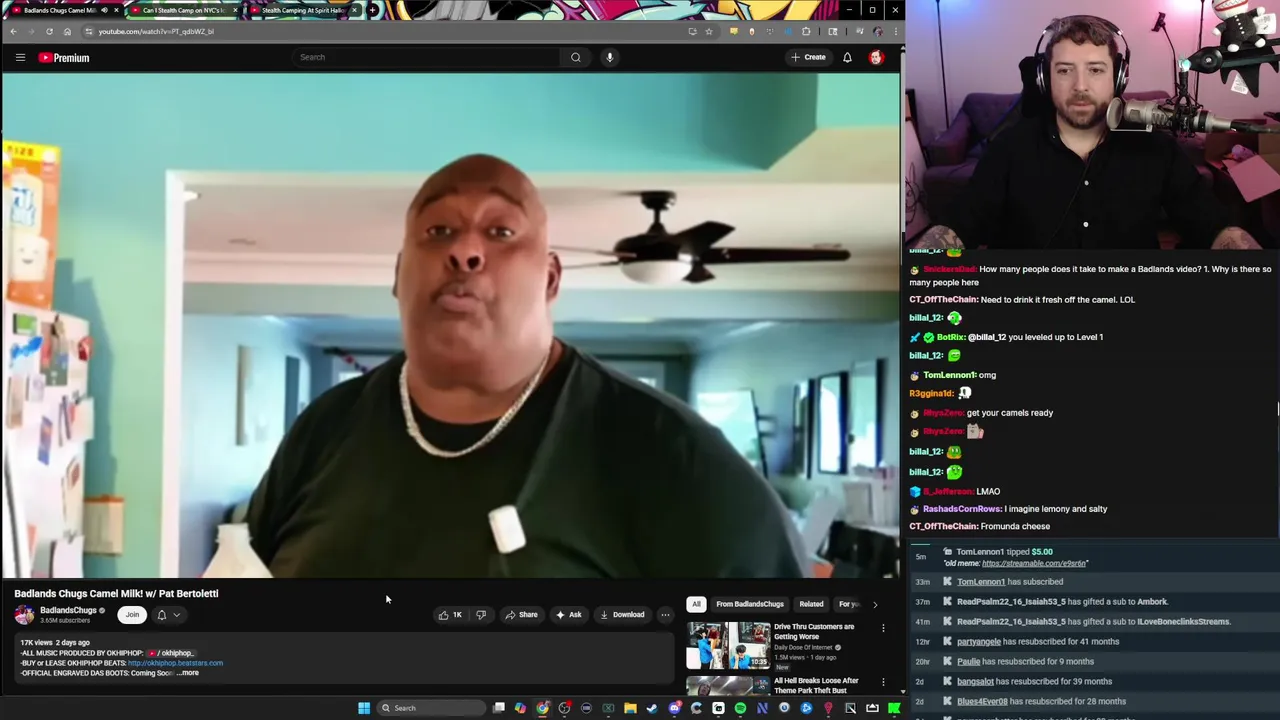Screen dimensions: 1280x720
Task: Click Blues4Ever08 in resubscribed event
Action: (x=982, y=702)
